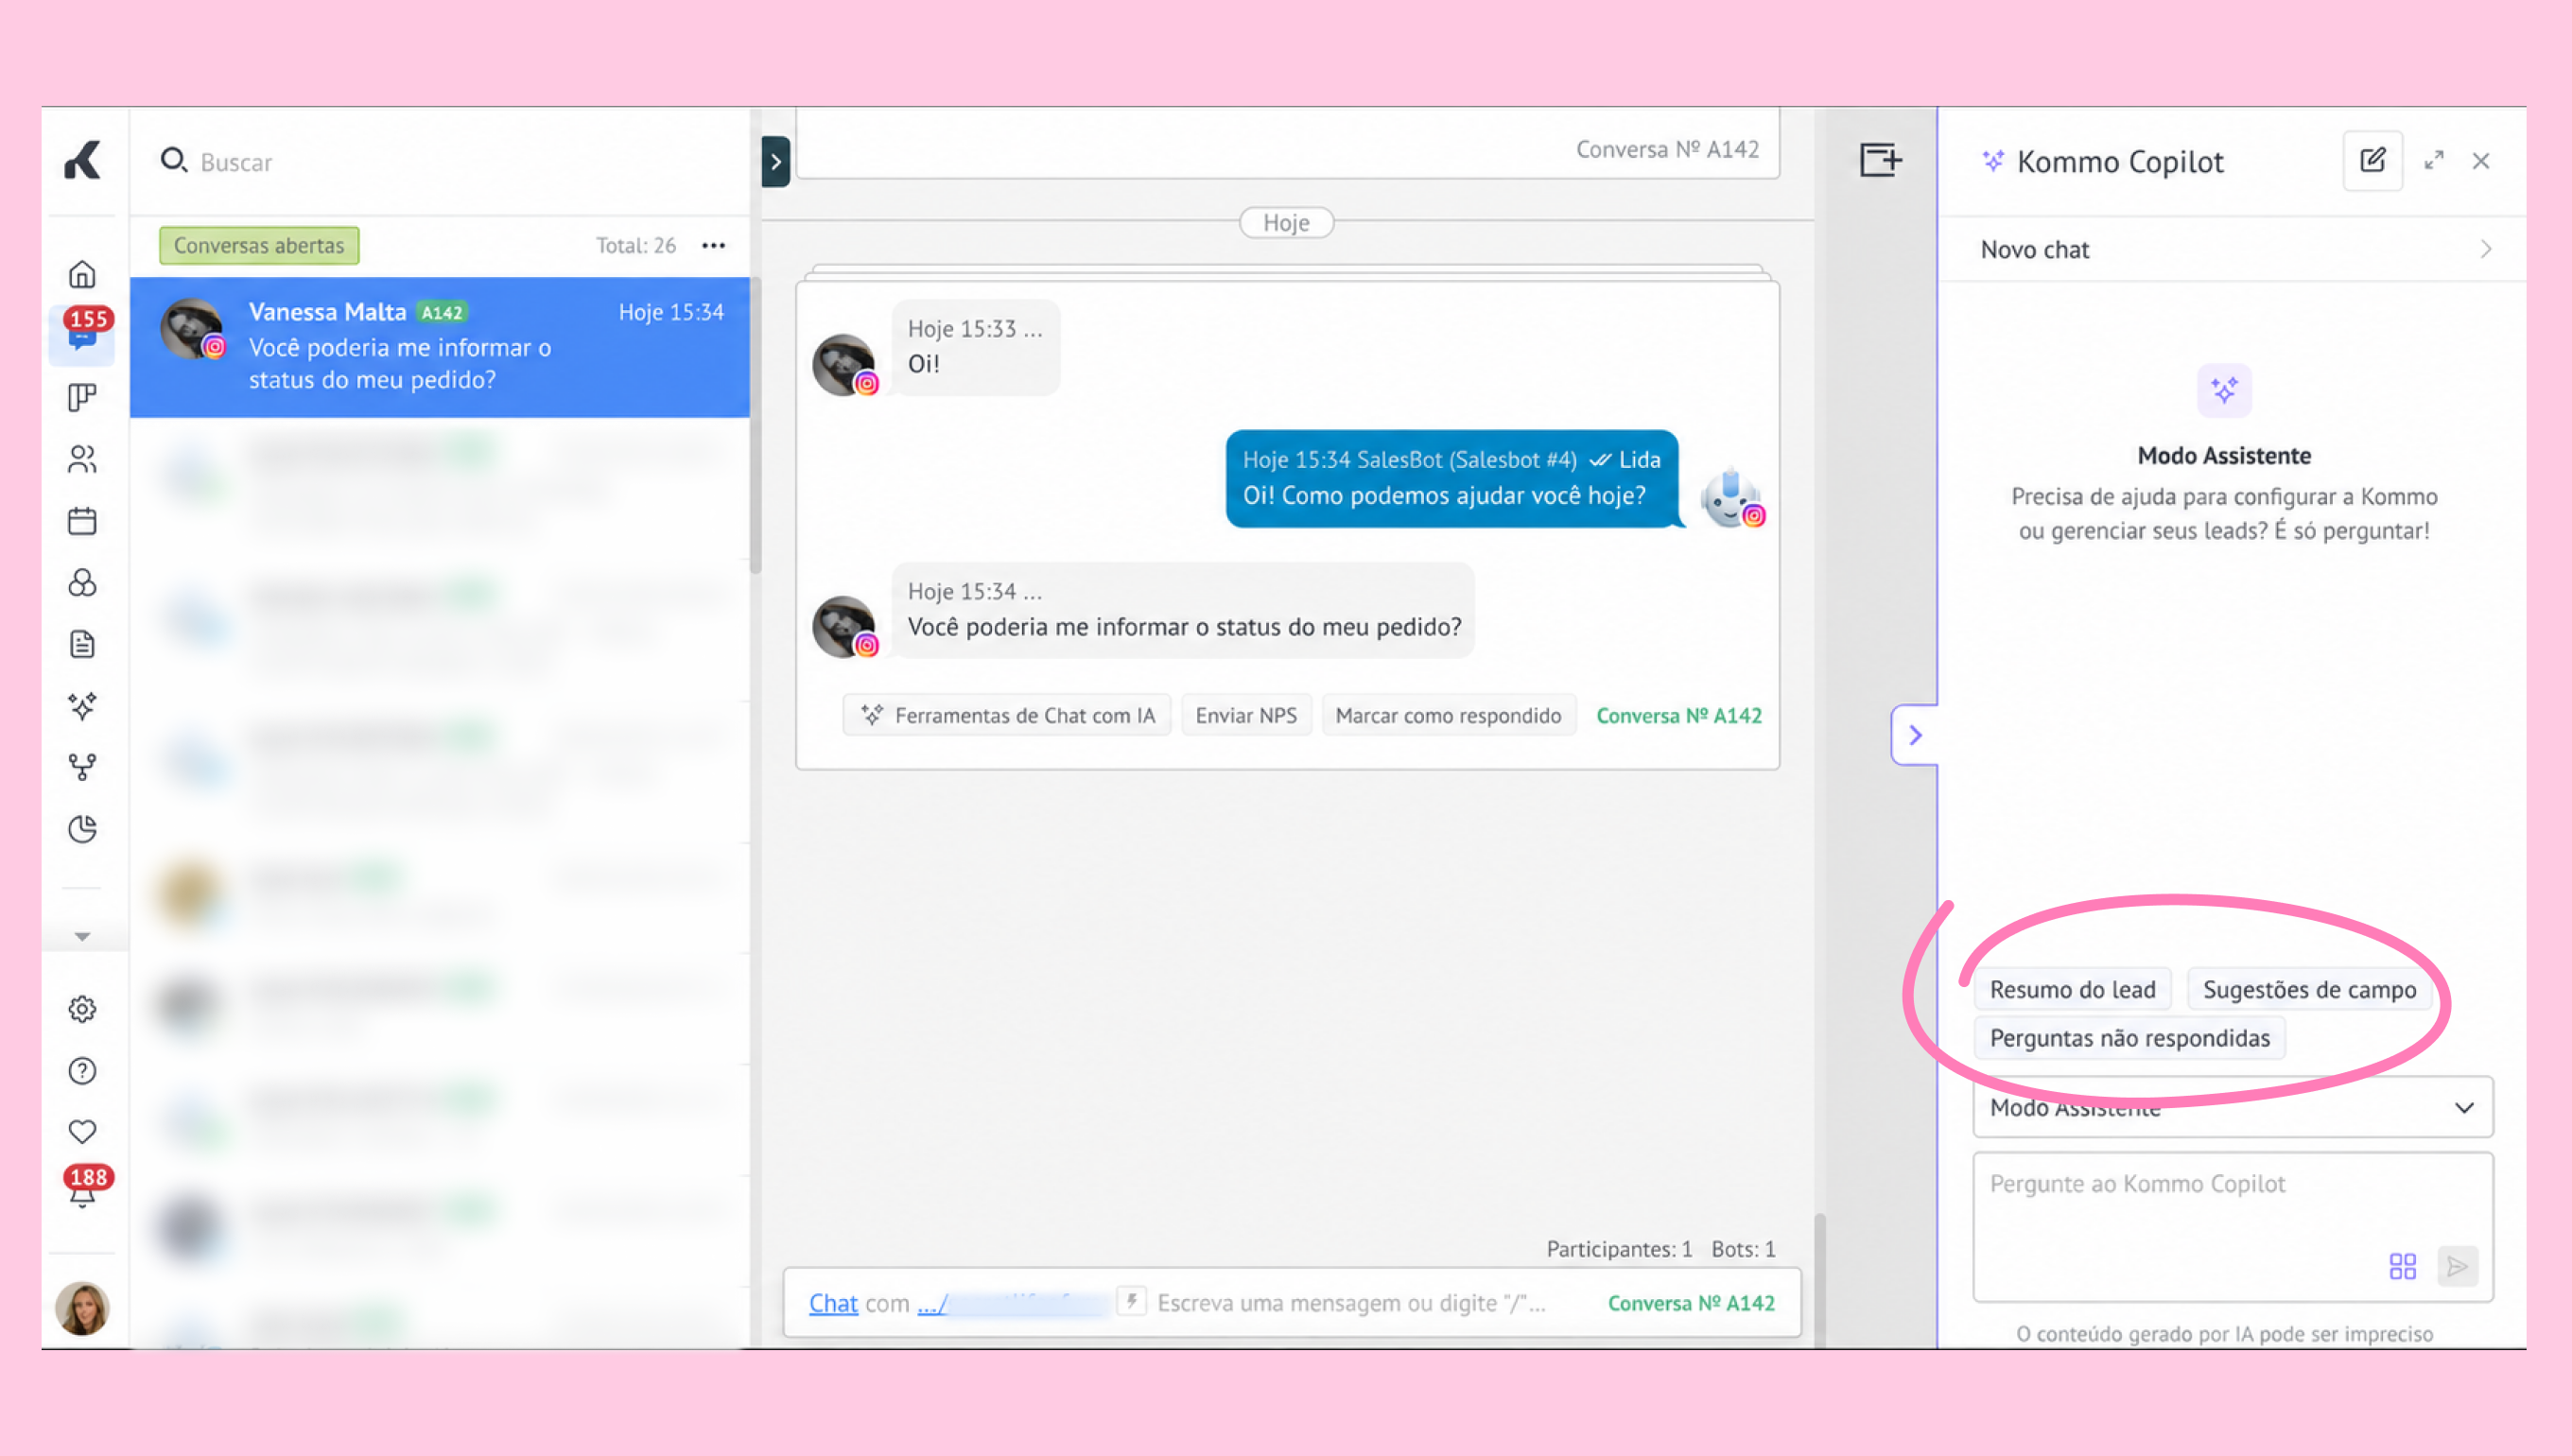Open the Leads pipeline board icon
The height and width of the screenshot is (1456, 2572).
[x=82, y=398]
